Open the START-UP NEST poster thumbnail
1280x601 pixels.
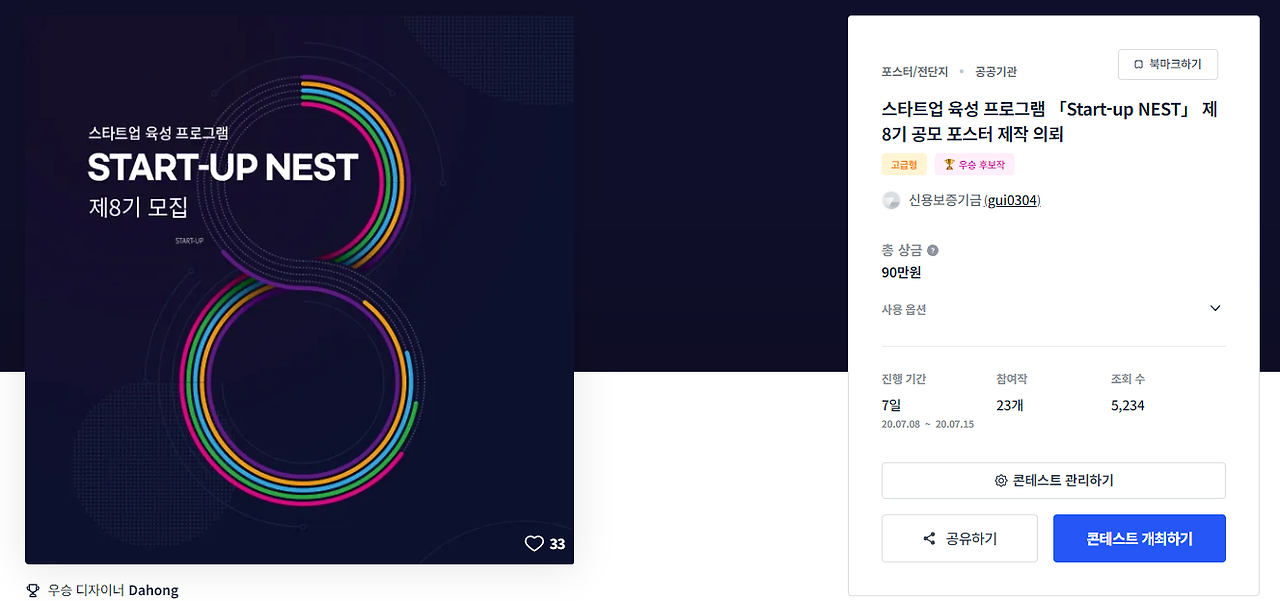point(299,290)
